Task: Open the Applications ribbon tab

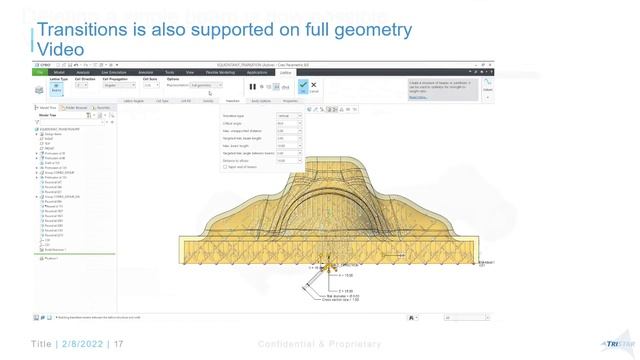Action: pyautogui.click(x=257, y=72)
